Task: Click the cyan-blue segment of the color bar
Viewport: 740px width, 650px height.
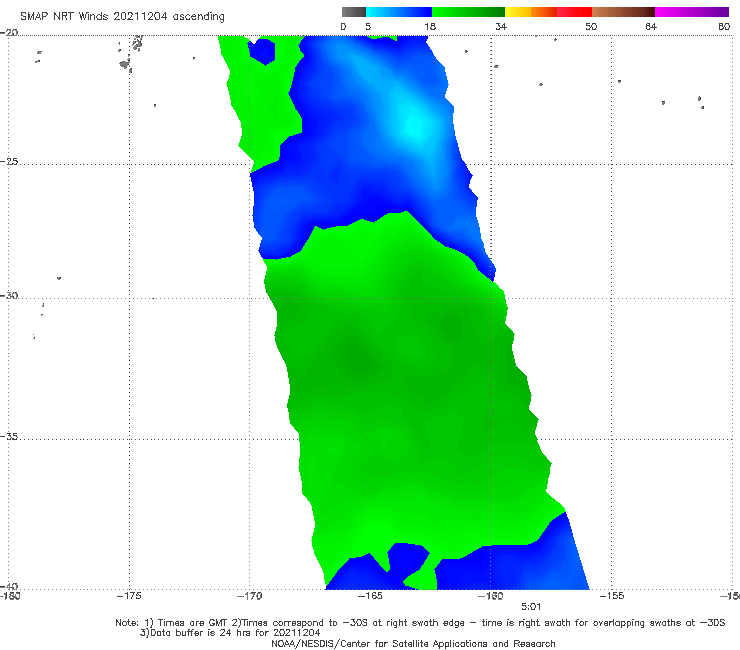Action: pyautogui.click(x=399, y=12)
